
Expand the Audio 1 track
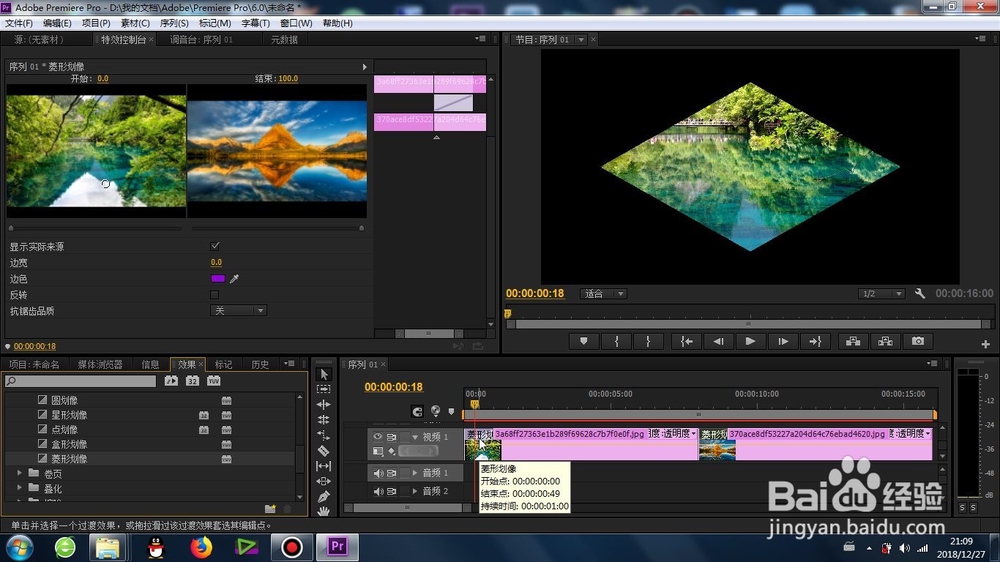coord(415,473)
